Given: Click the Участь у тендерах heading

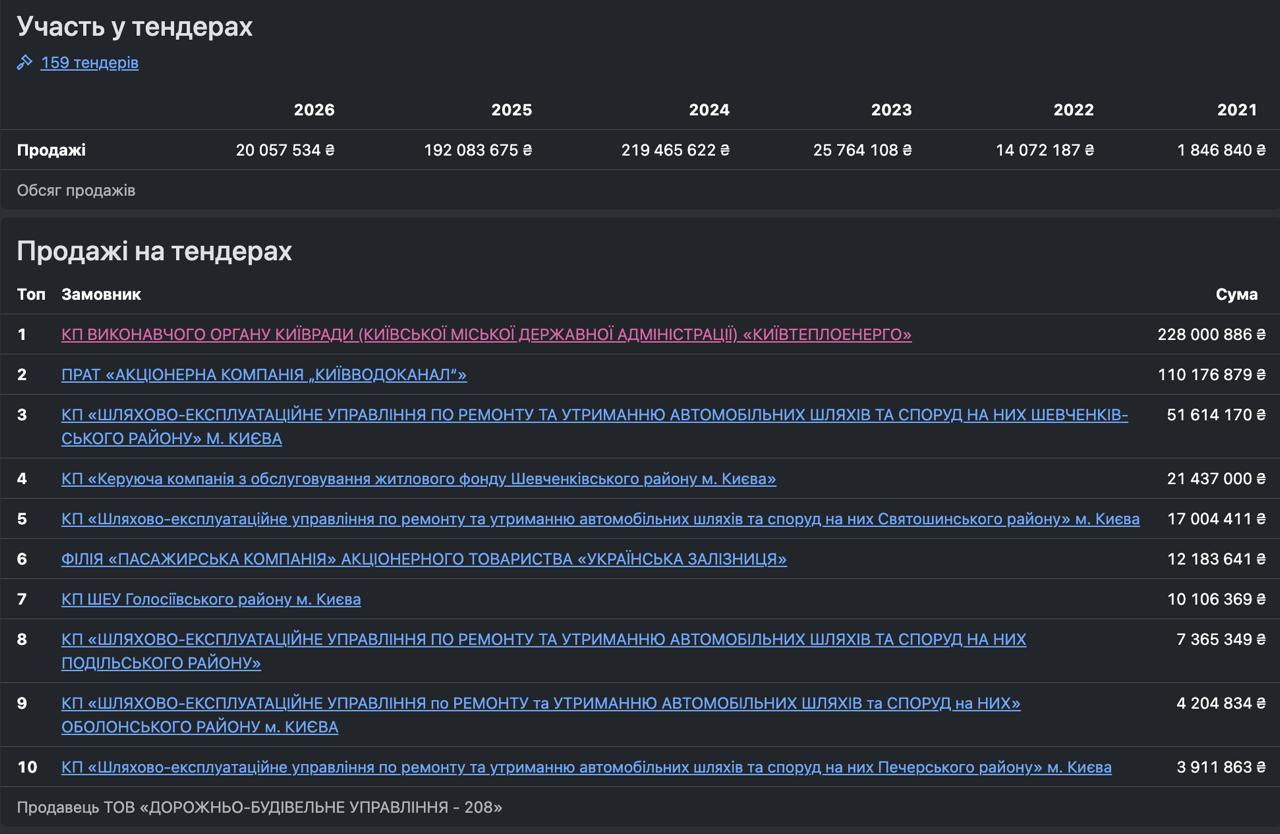Looking at the screenshot, I should pos(135,27).
